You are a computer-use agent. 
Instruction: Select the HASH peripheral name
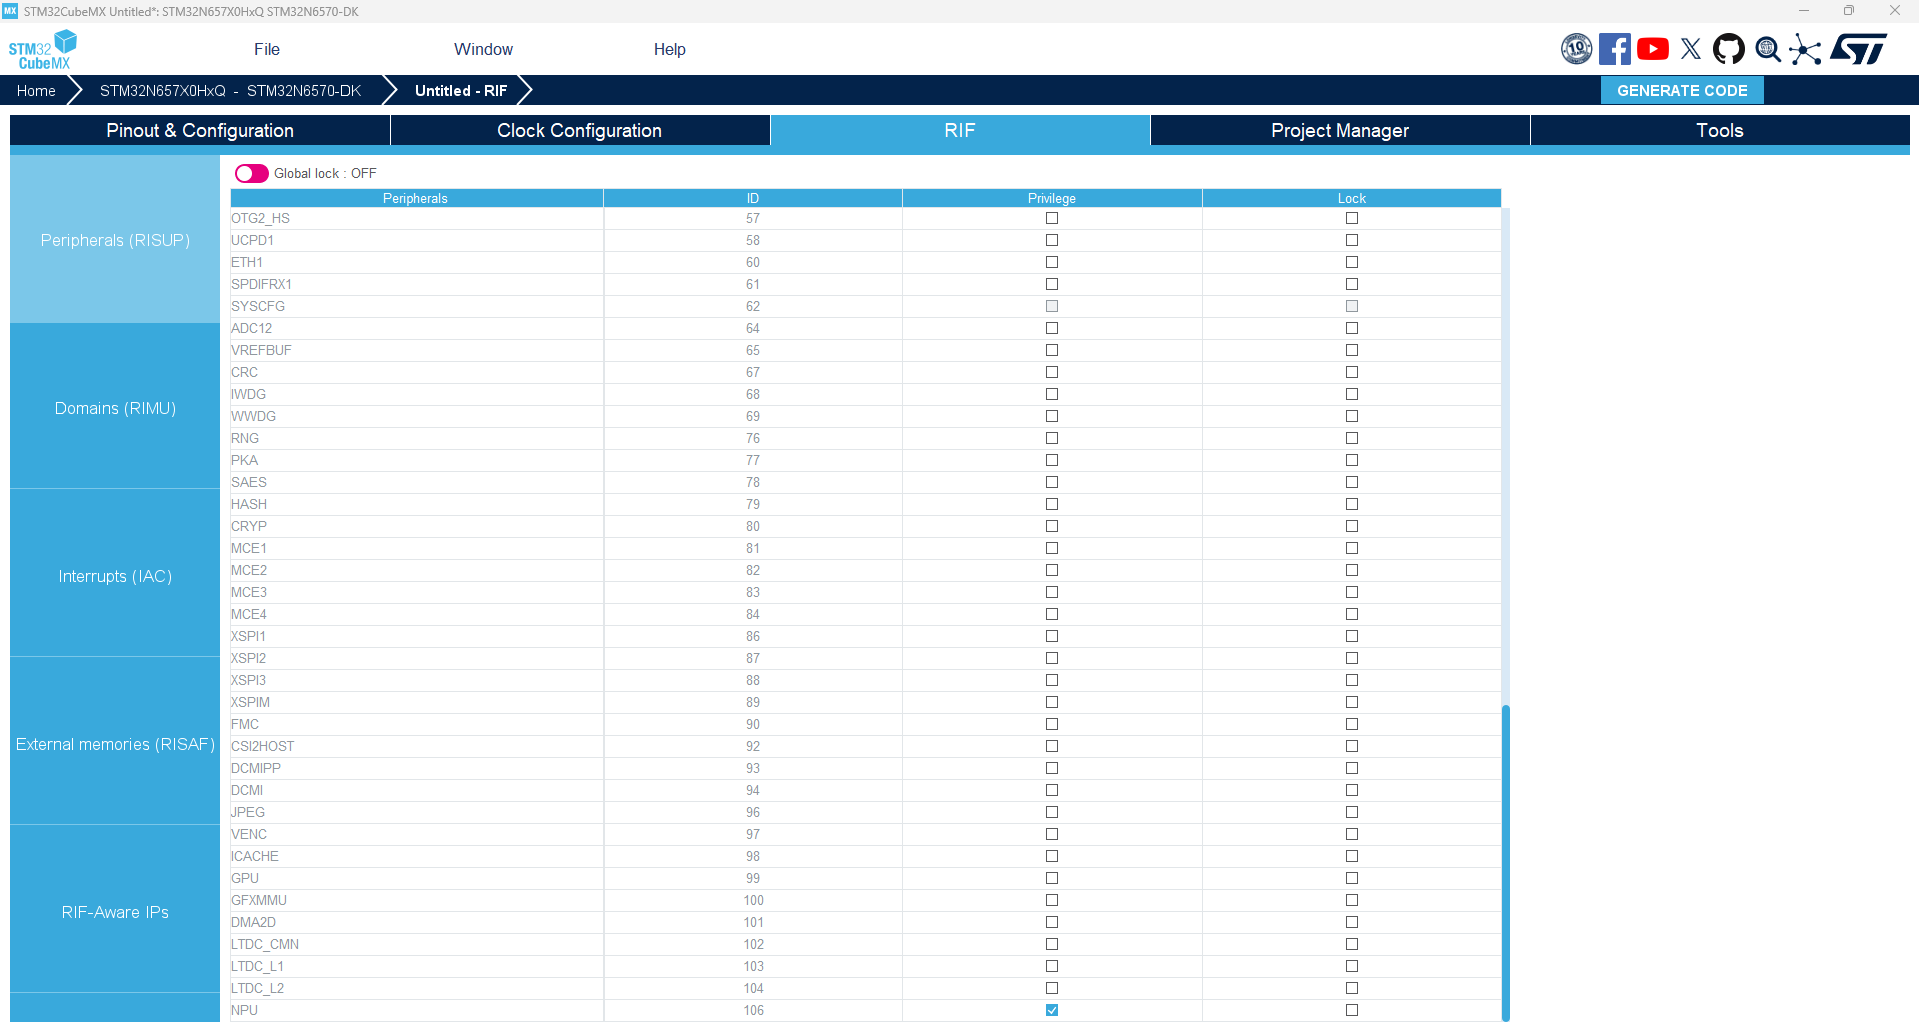249,504
